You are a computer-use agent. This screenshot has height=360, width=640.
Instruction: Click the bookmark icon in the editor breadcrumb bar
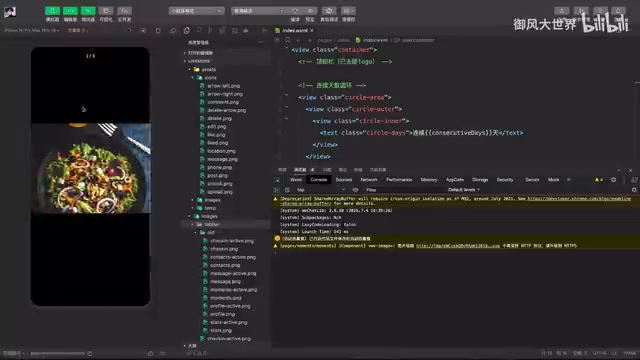click(287, 40)
